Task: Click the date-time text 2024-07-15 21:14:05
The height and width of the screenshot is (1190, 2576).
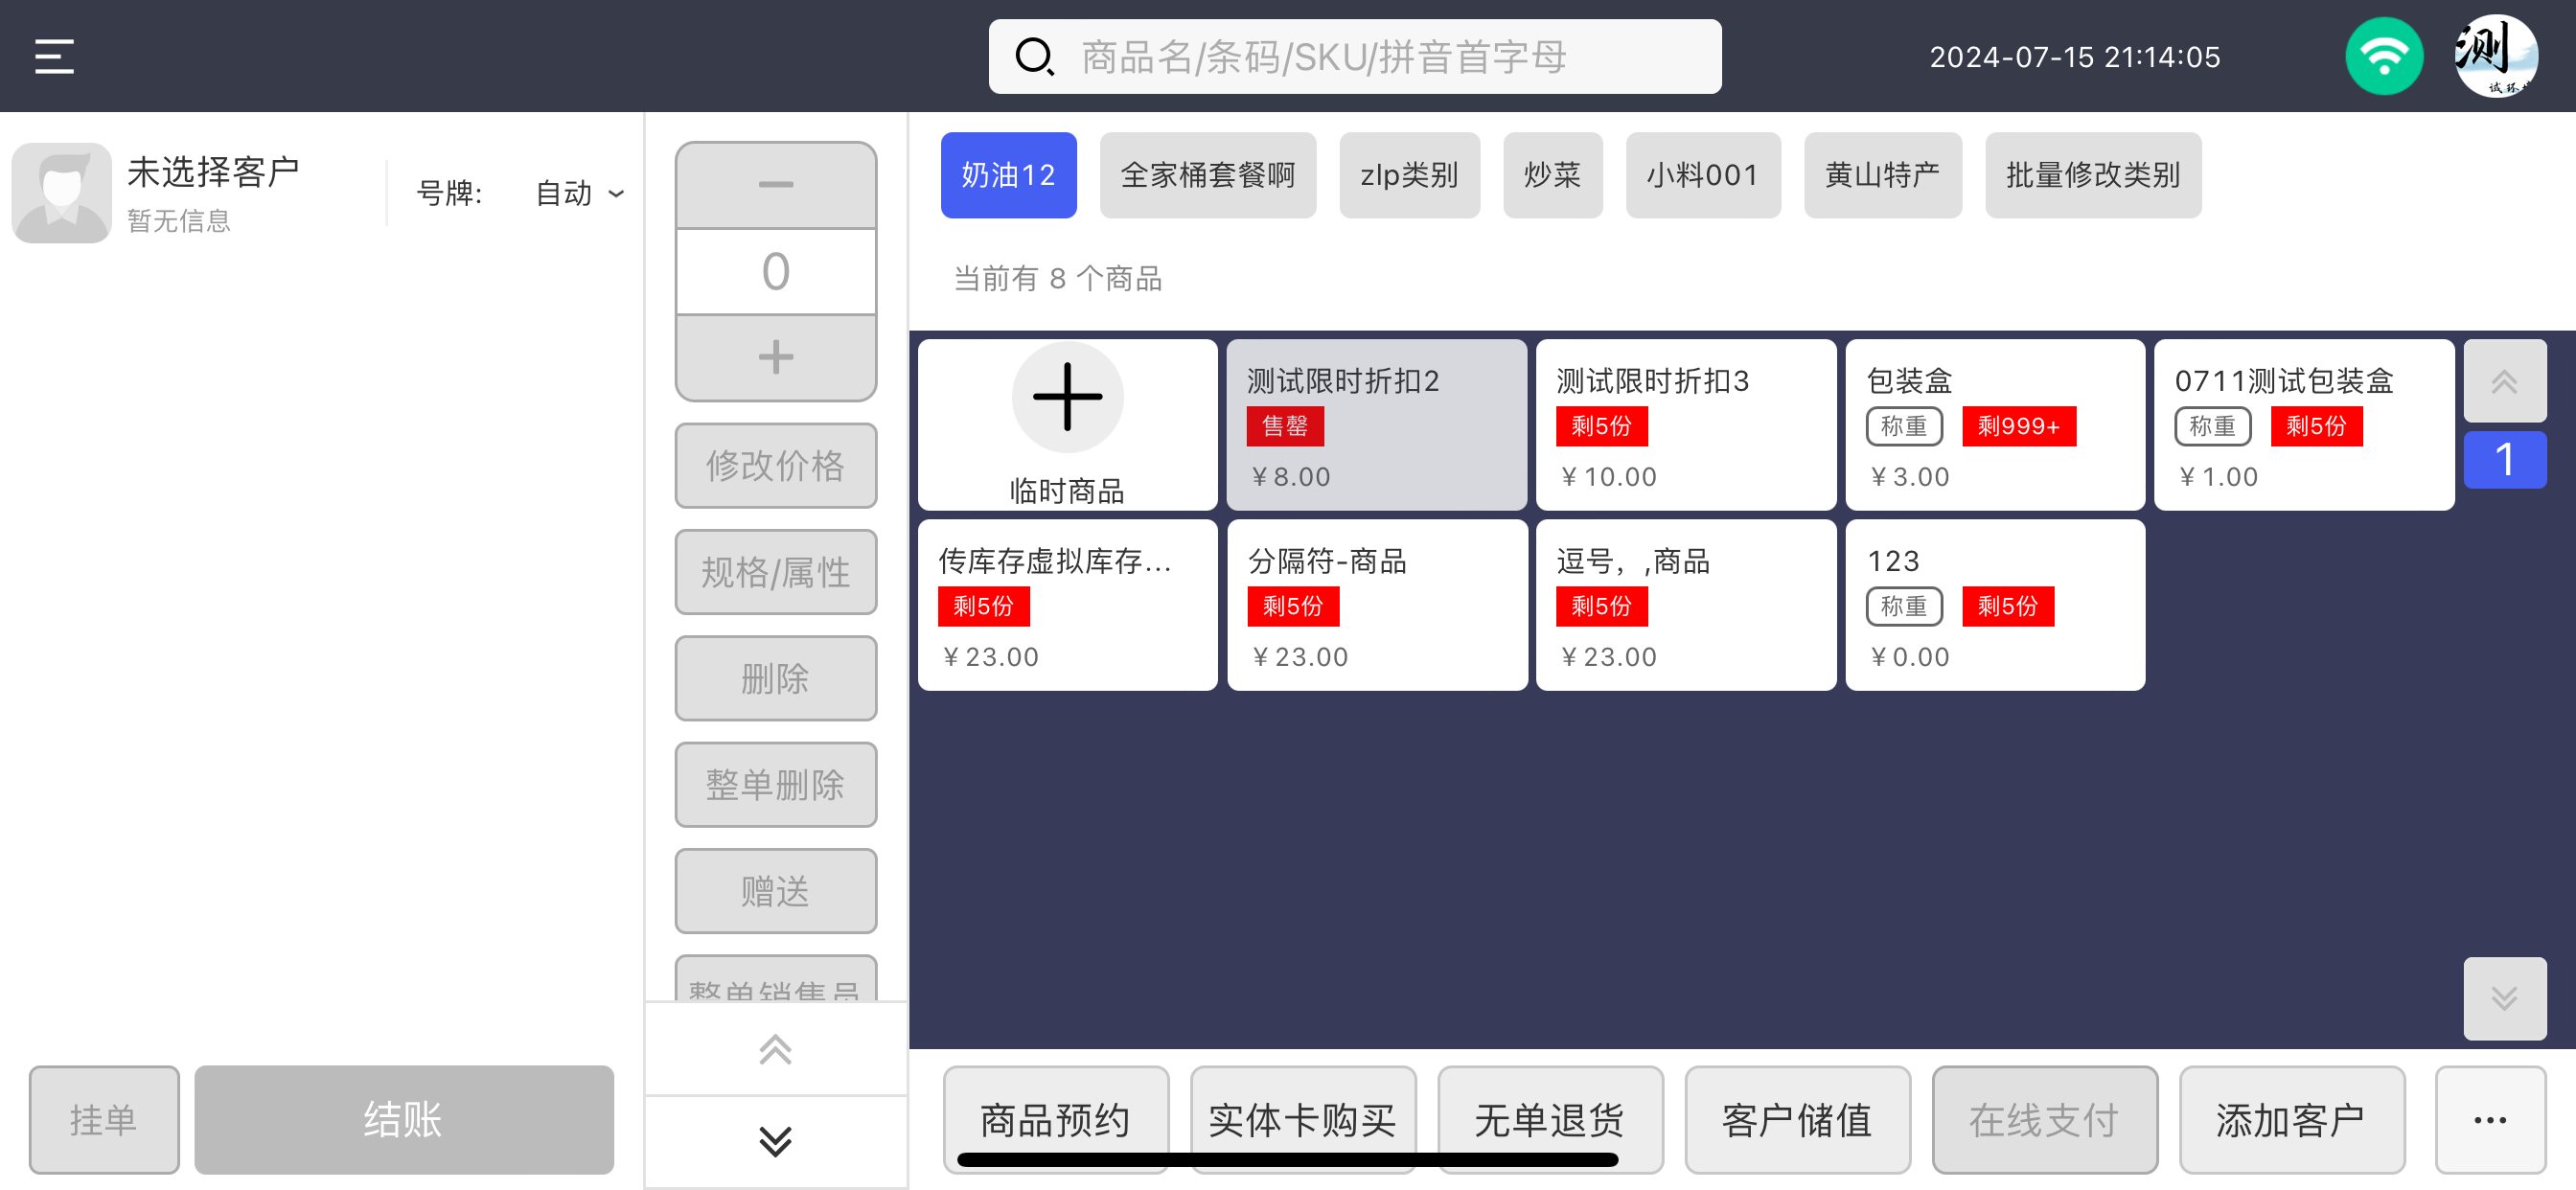Action: click(x=2074, y=57)
